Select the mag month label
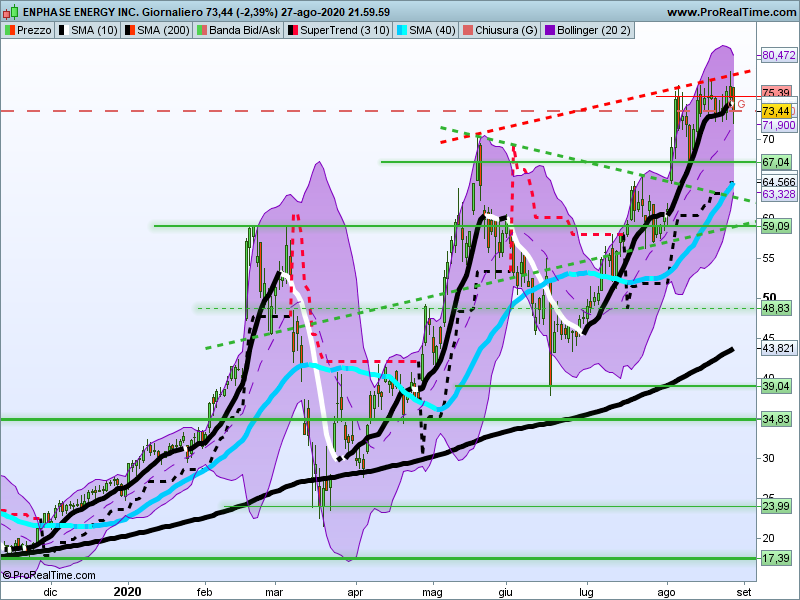The height and width of the screenshot is (600, 800). click(432, 592)
